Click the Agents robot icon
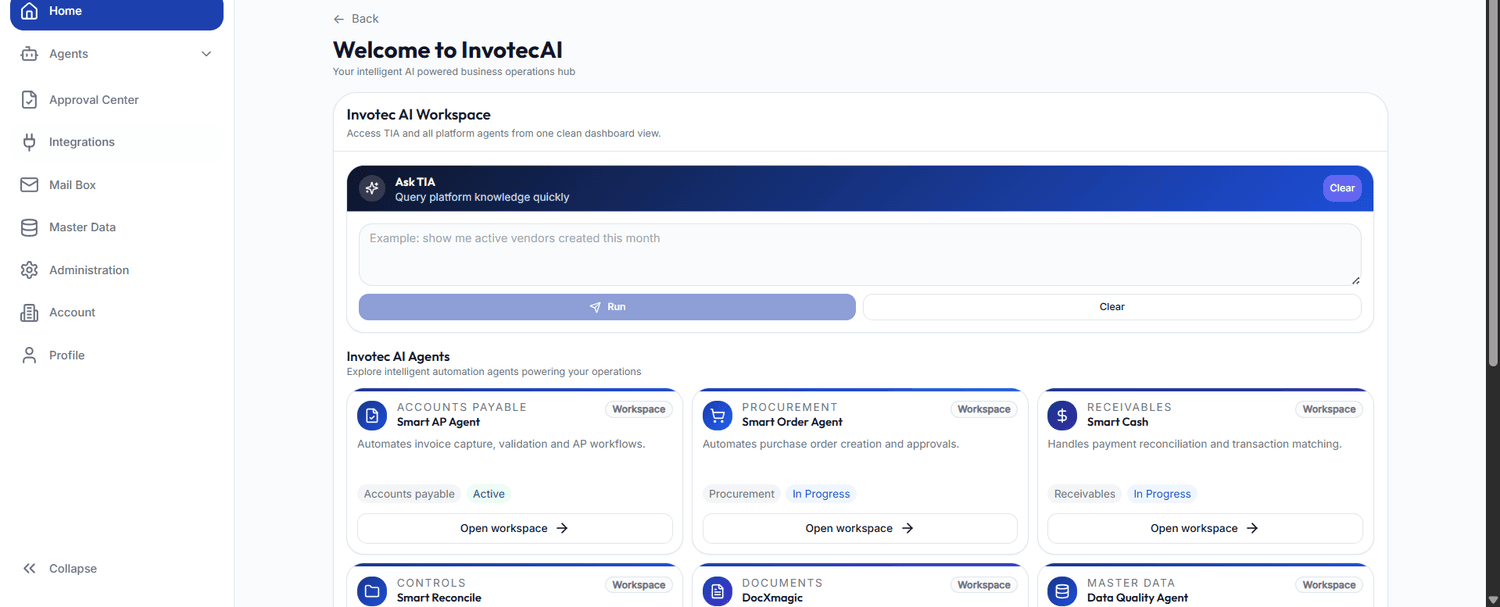1500x607 pixels. pyautogui.click(x=29, y=54)
